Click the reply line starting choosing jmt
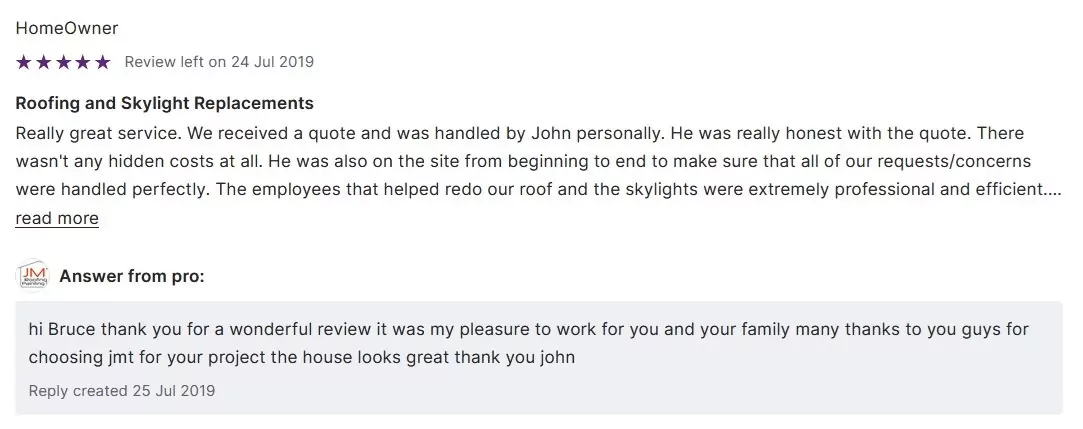 click(x=300, y=356)
